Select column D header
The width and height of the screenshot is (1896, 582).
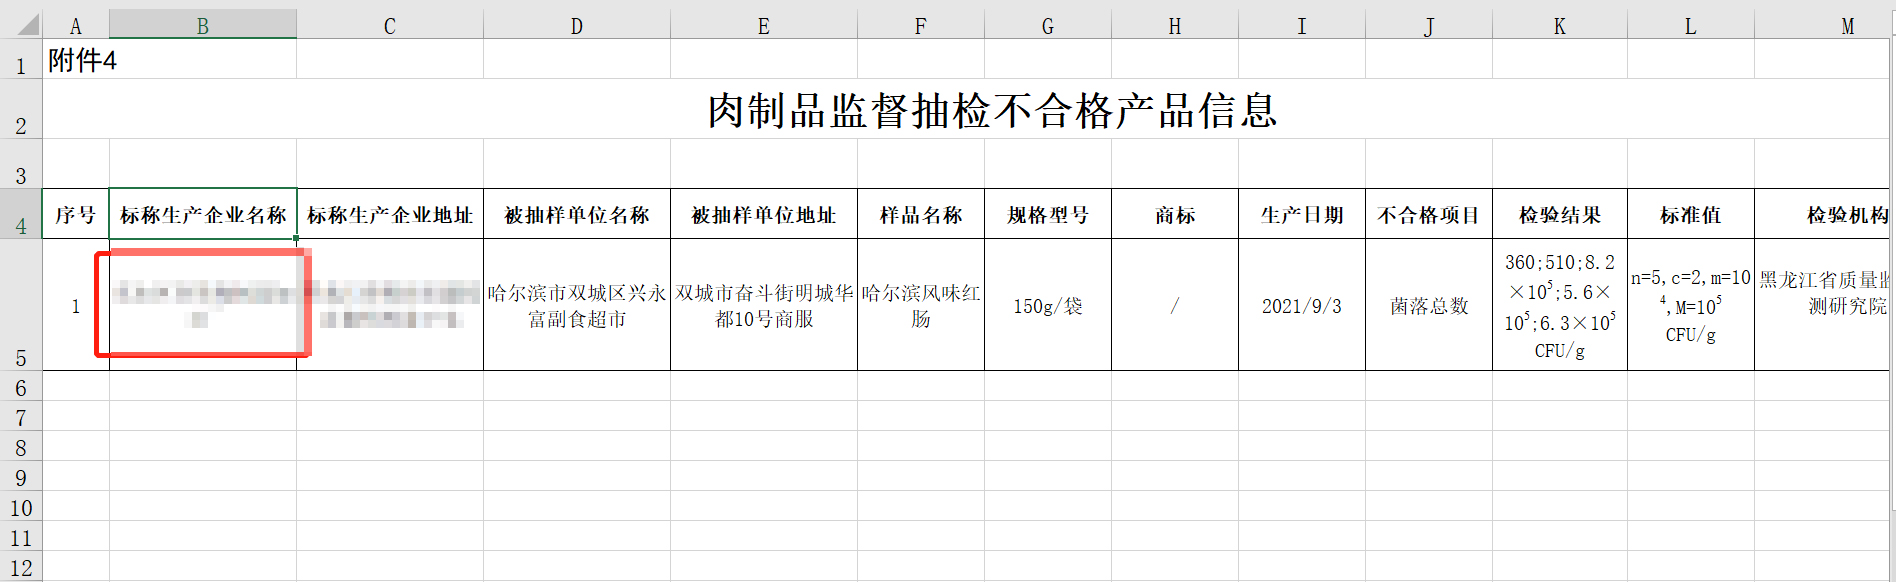pyautogui.click(x=576, y=26)
